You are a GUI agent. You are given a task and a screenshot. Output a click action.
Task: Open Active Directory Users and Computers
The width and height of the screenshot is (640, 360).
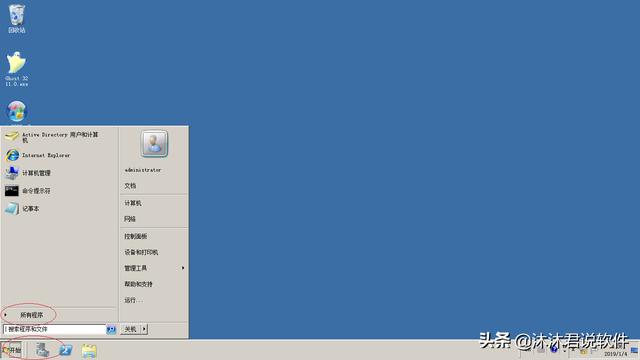[x=60, y=137]
